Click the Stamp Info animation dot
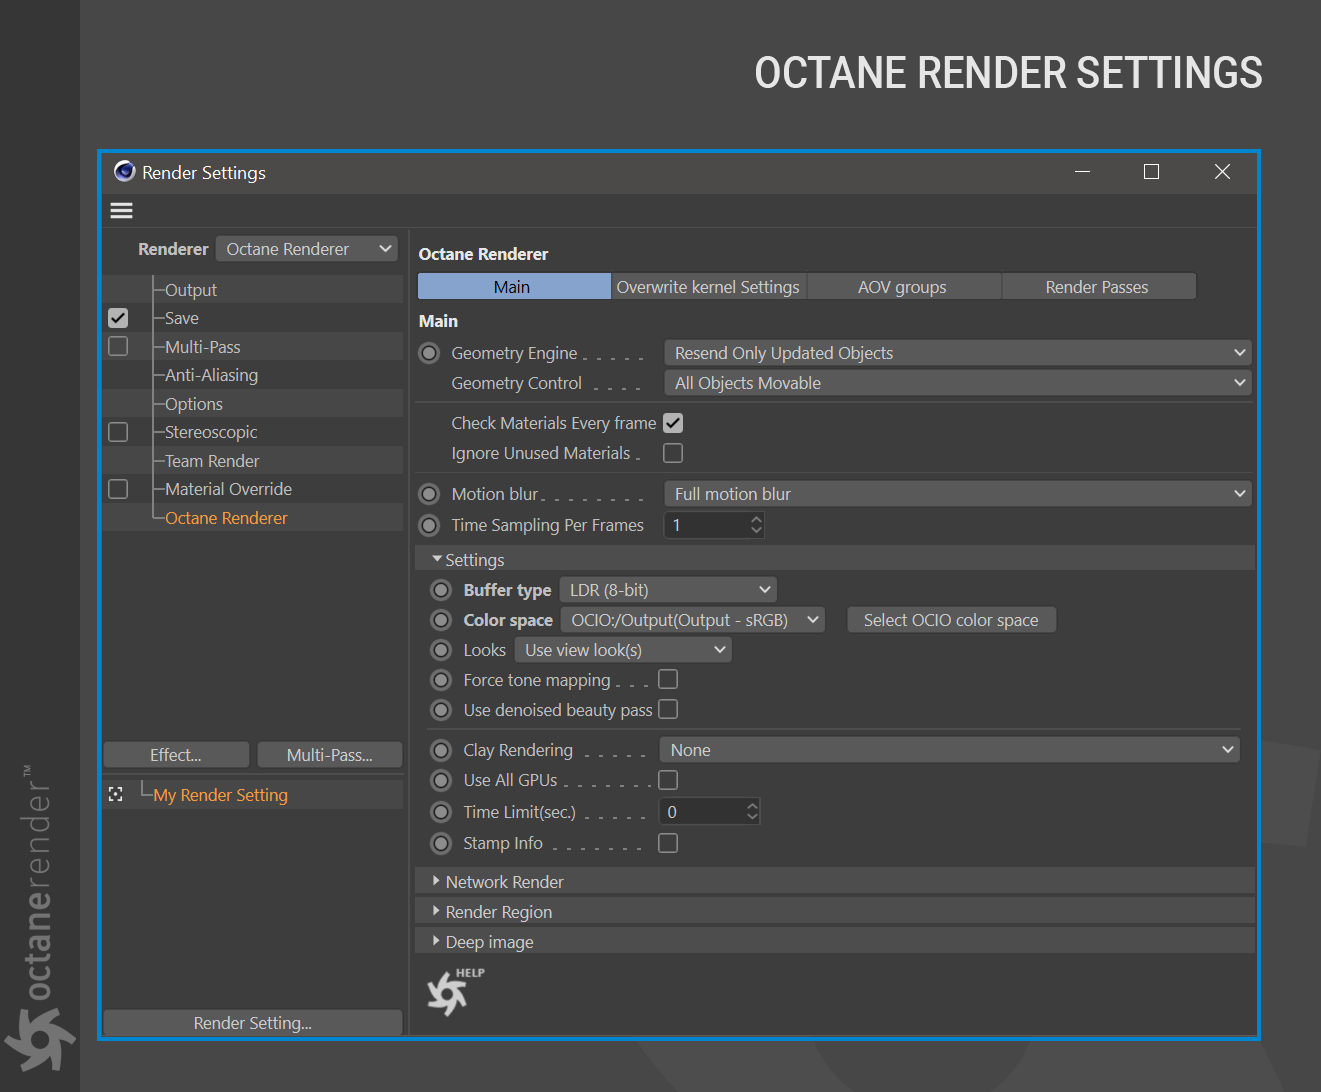 tap(441, 843)
